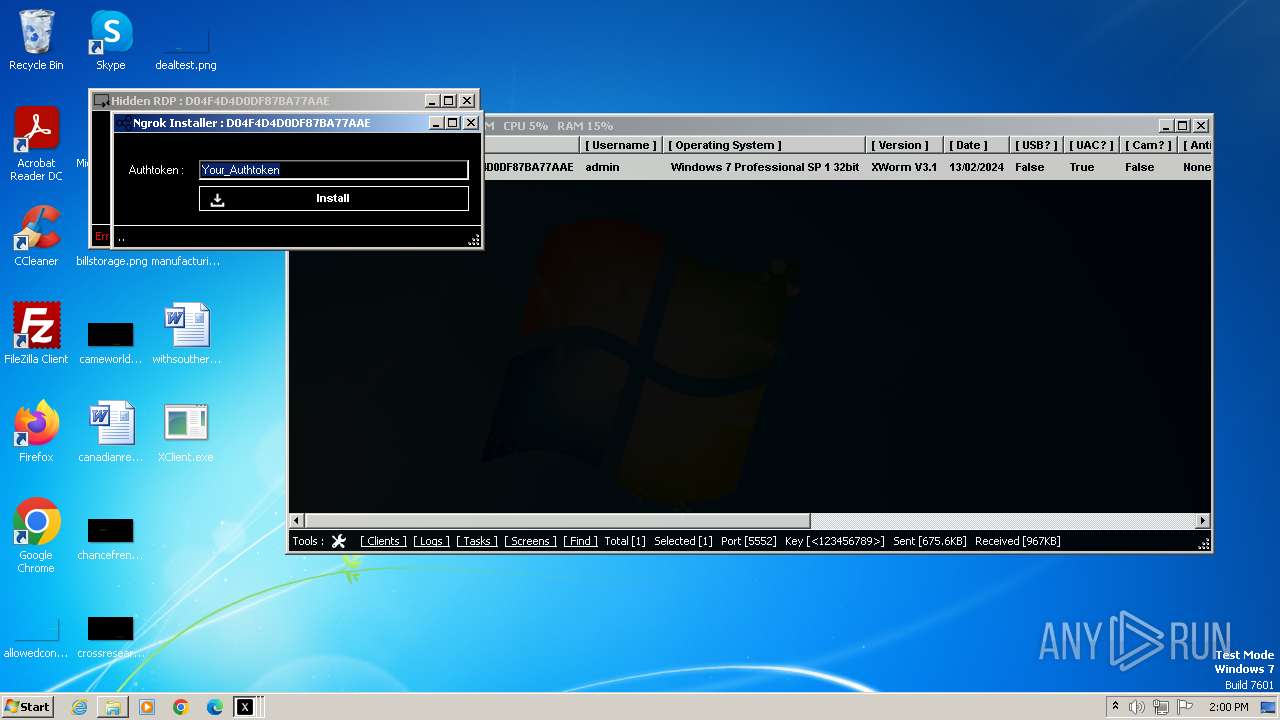1280x720 pixels.
Task: Select the canadianre... Word document icon
Action: point(111,432)
